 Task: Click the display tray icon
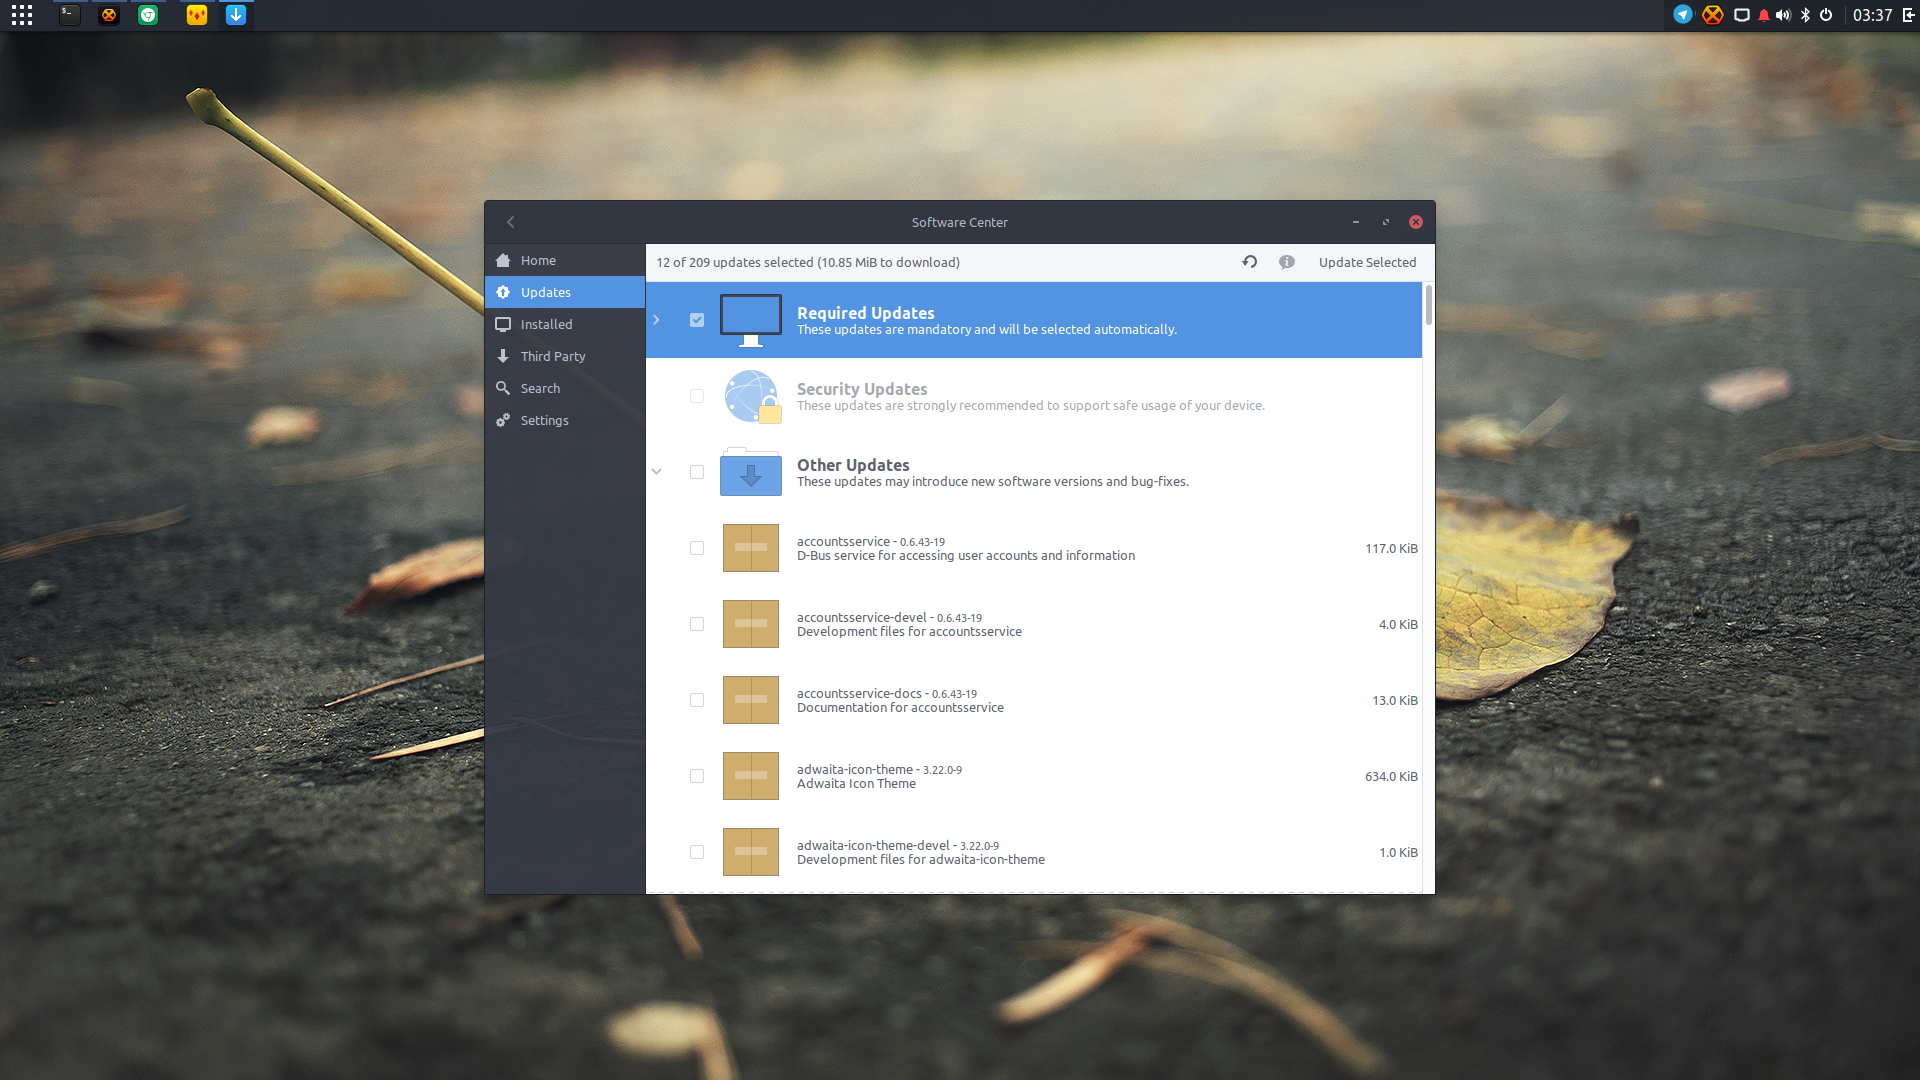(1742, 15)
